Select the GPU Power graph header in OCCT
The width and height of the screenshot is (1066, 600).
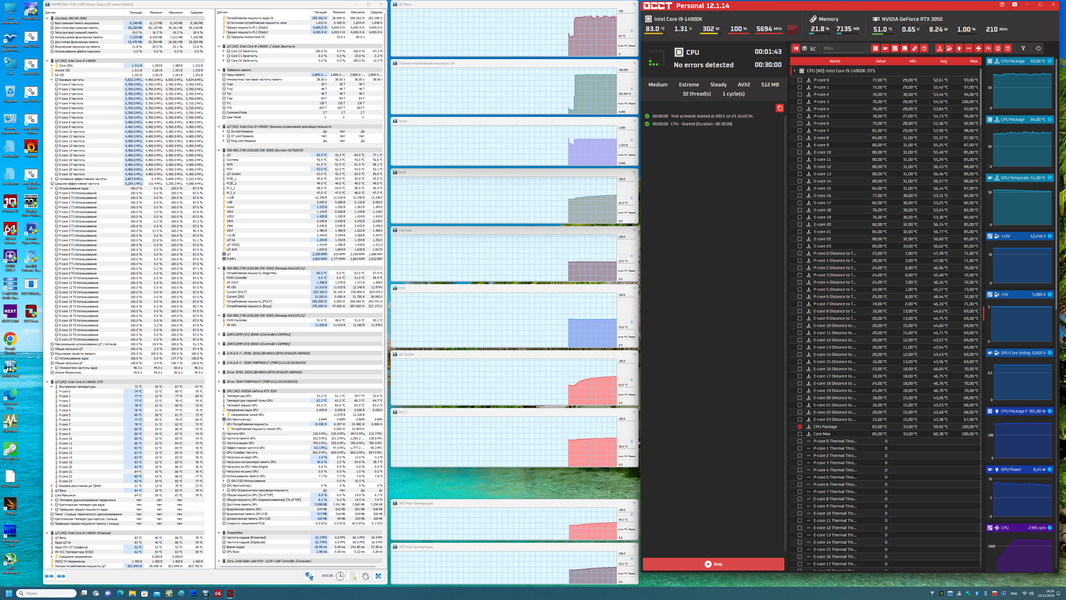coord(1020,469)
